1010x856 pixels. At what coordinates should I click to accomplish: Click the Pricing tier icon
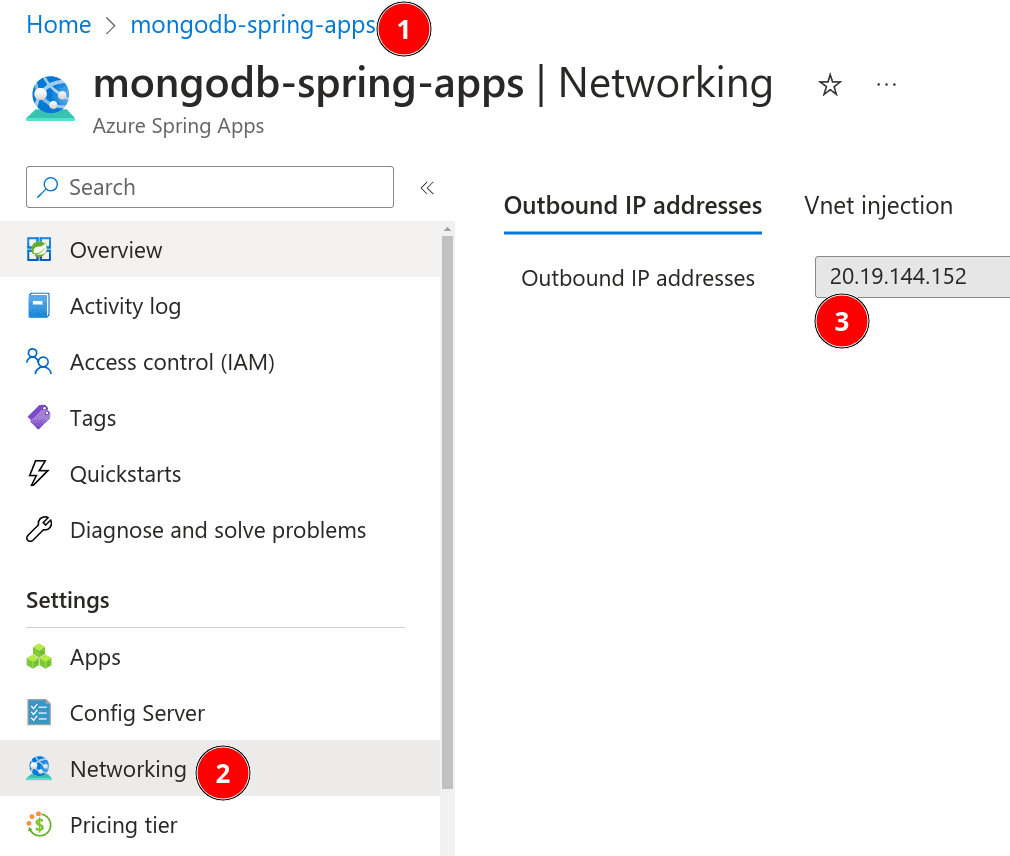pos(39,825)
